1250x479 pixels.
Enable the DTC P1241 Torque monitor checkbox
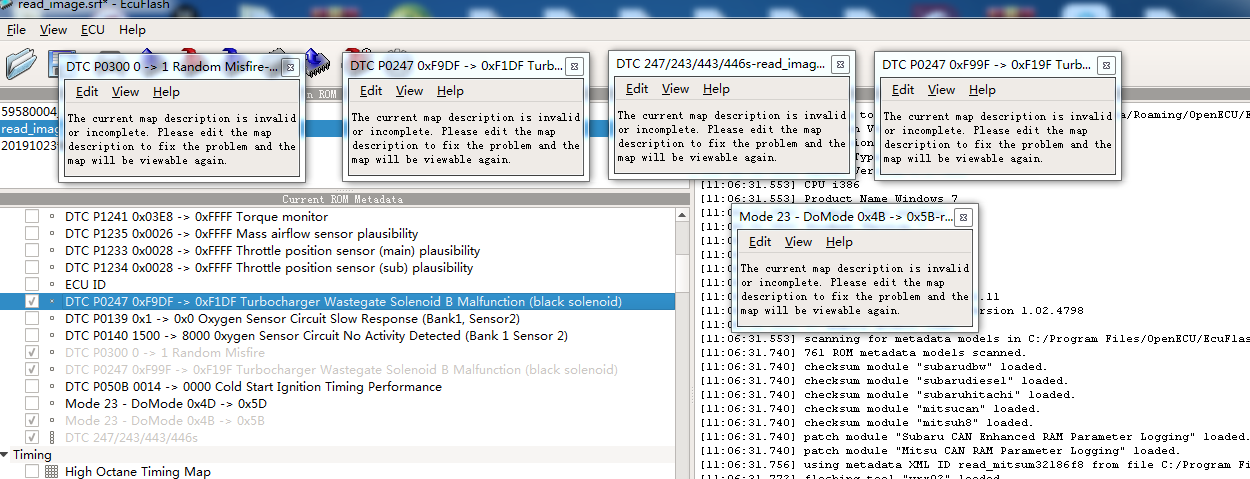click(x=32, y=216)
